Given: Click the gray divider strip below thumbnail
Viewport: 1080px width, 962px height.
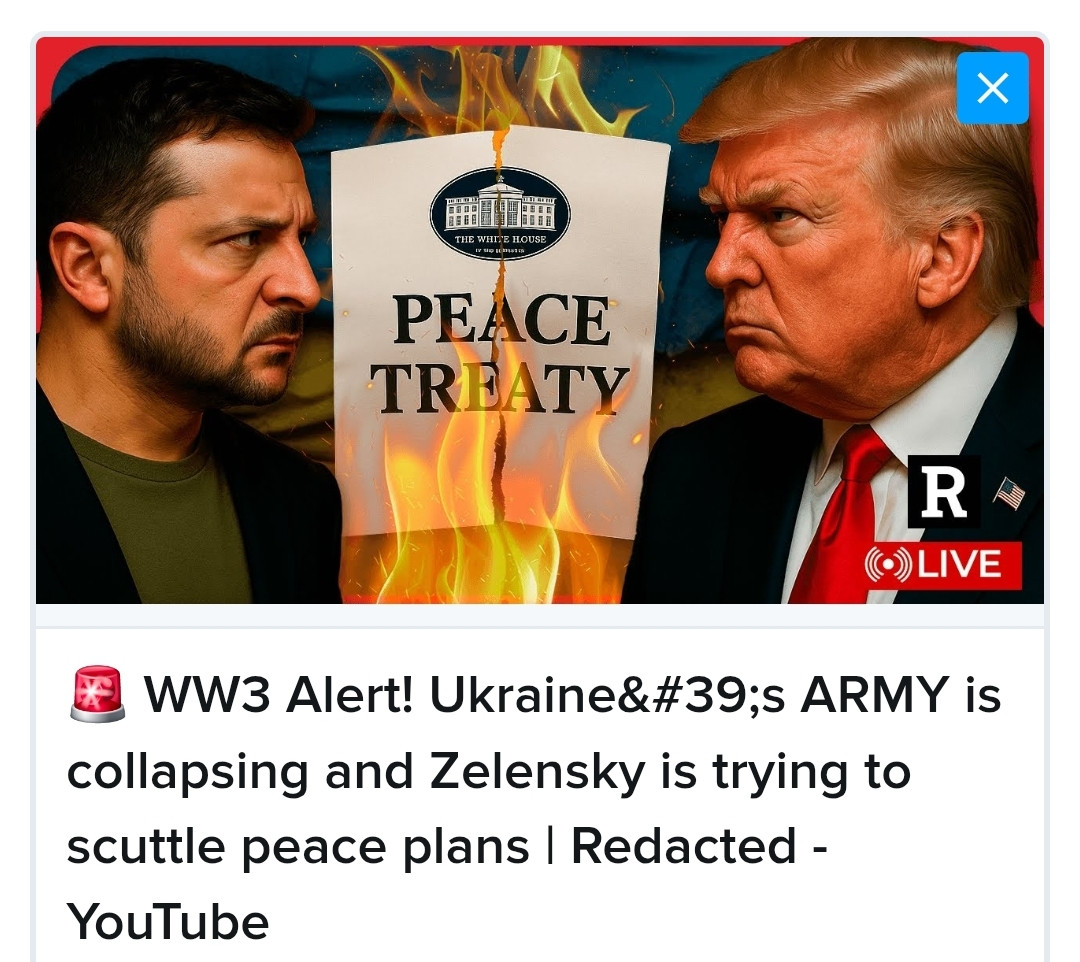Looking at the screenshot, I should pos(540,616).
